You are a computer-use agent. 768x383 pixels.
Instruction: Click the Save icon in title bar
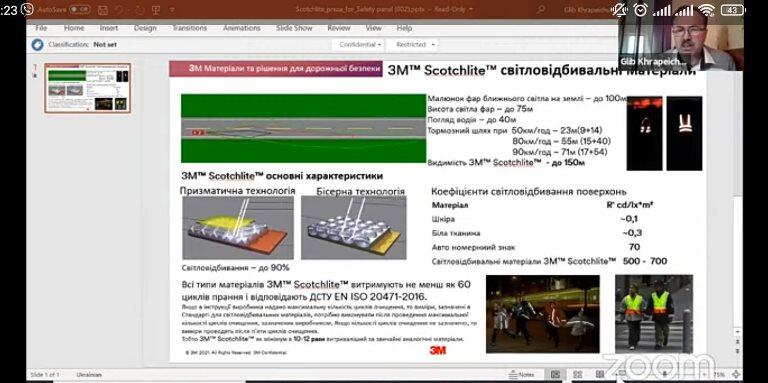(x=103, y=9)
